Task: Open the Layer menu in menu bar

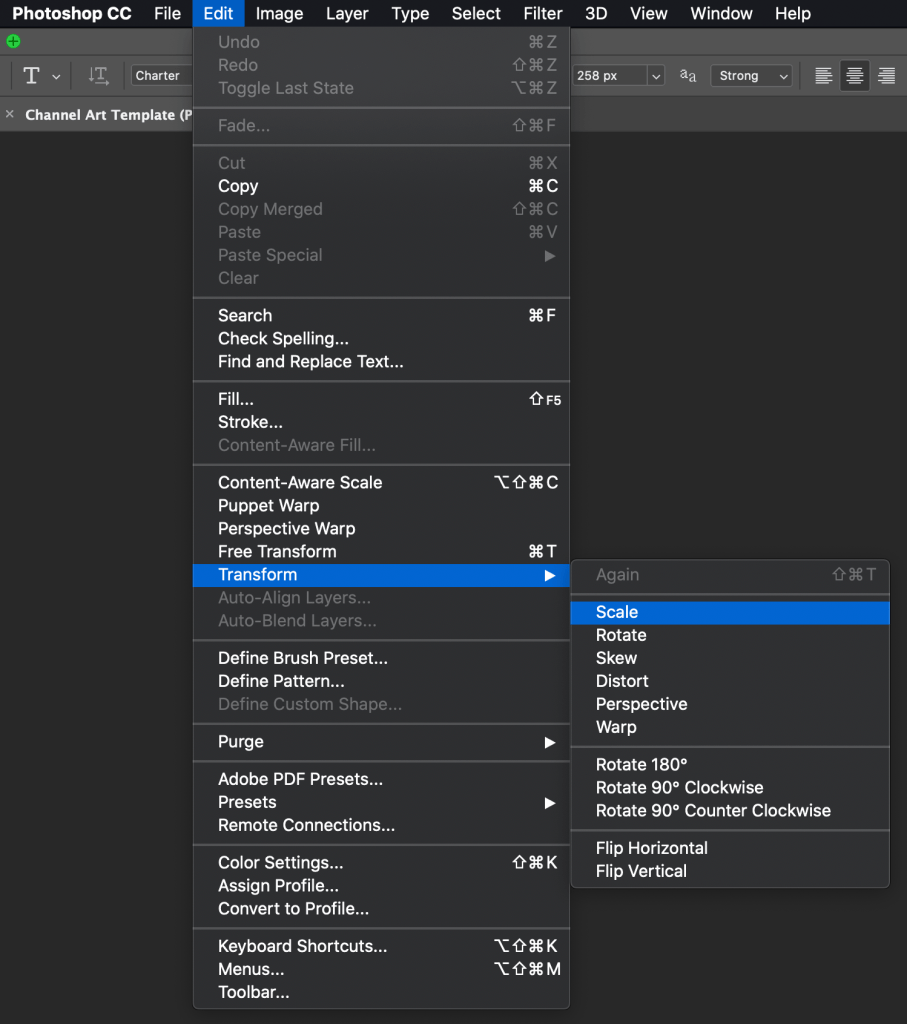Action: pyautogui.click(x=347, y=14)
